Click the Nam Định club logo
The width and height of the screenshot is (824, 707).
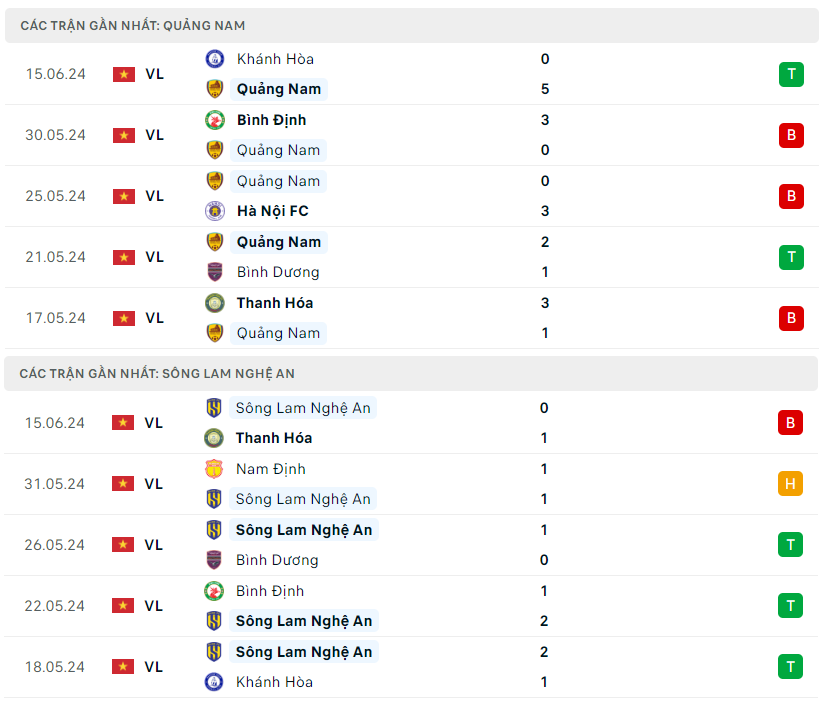point(214,469)
